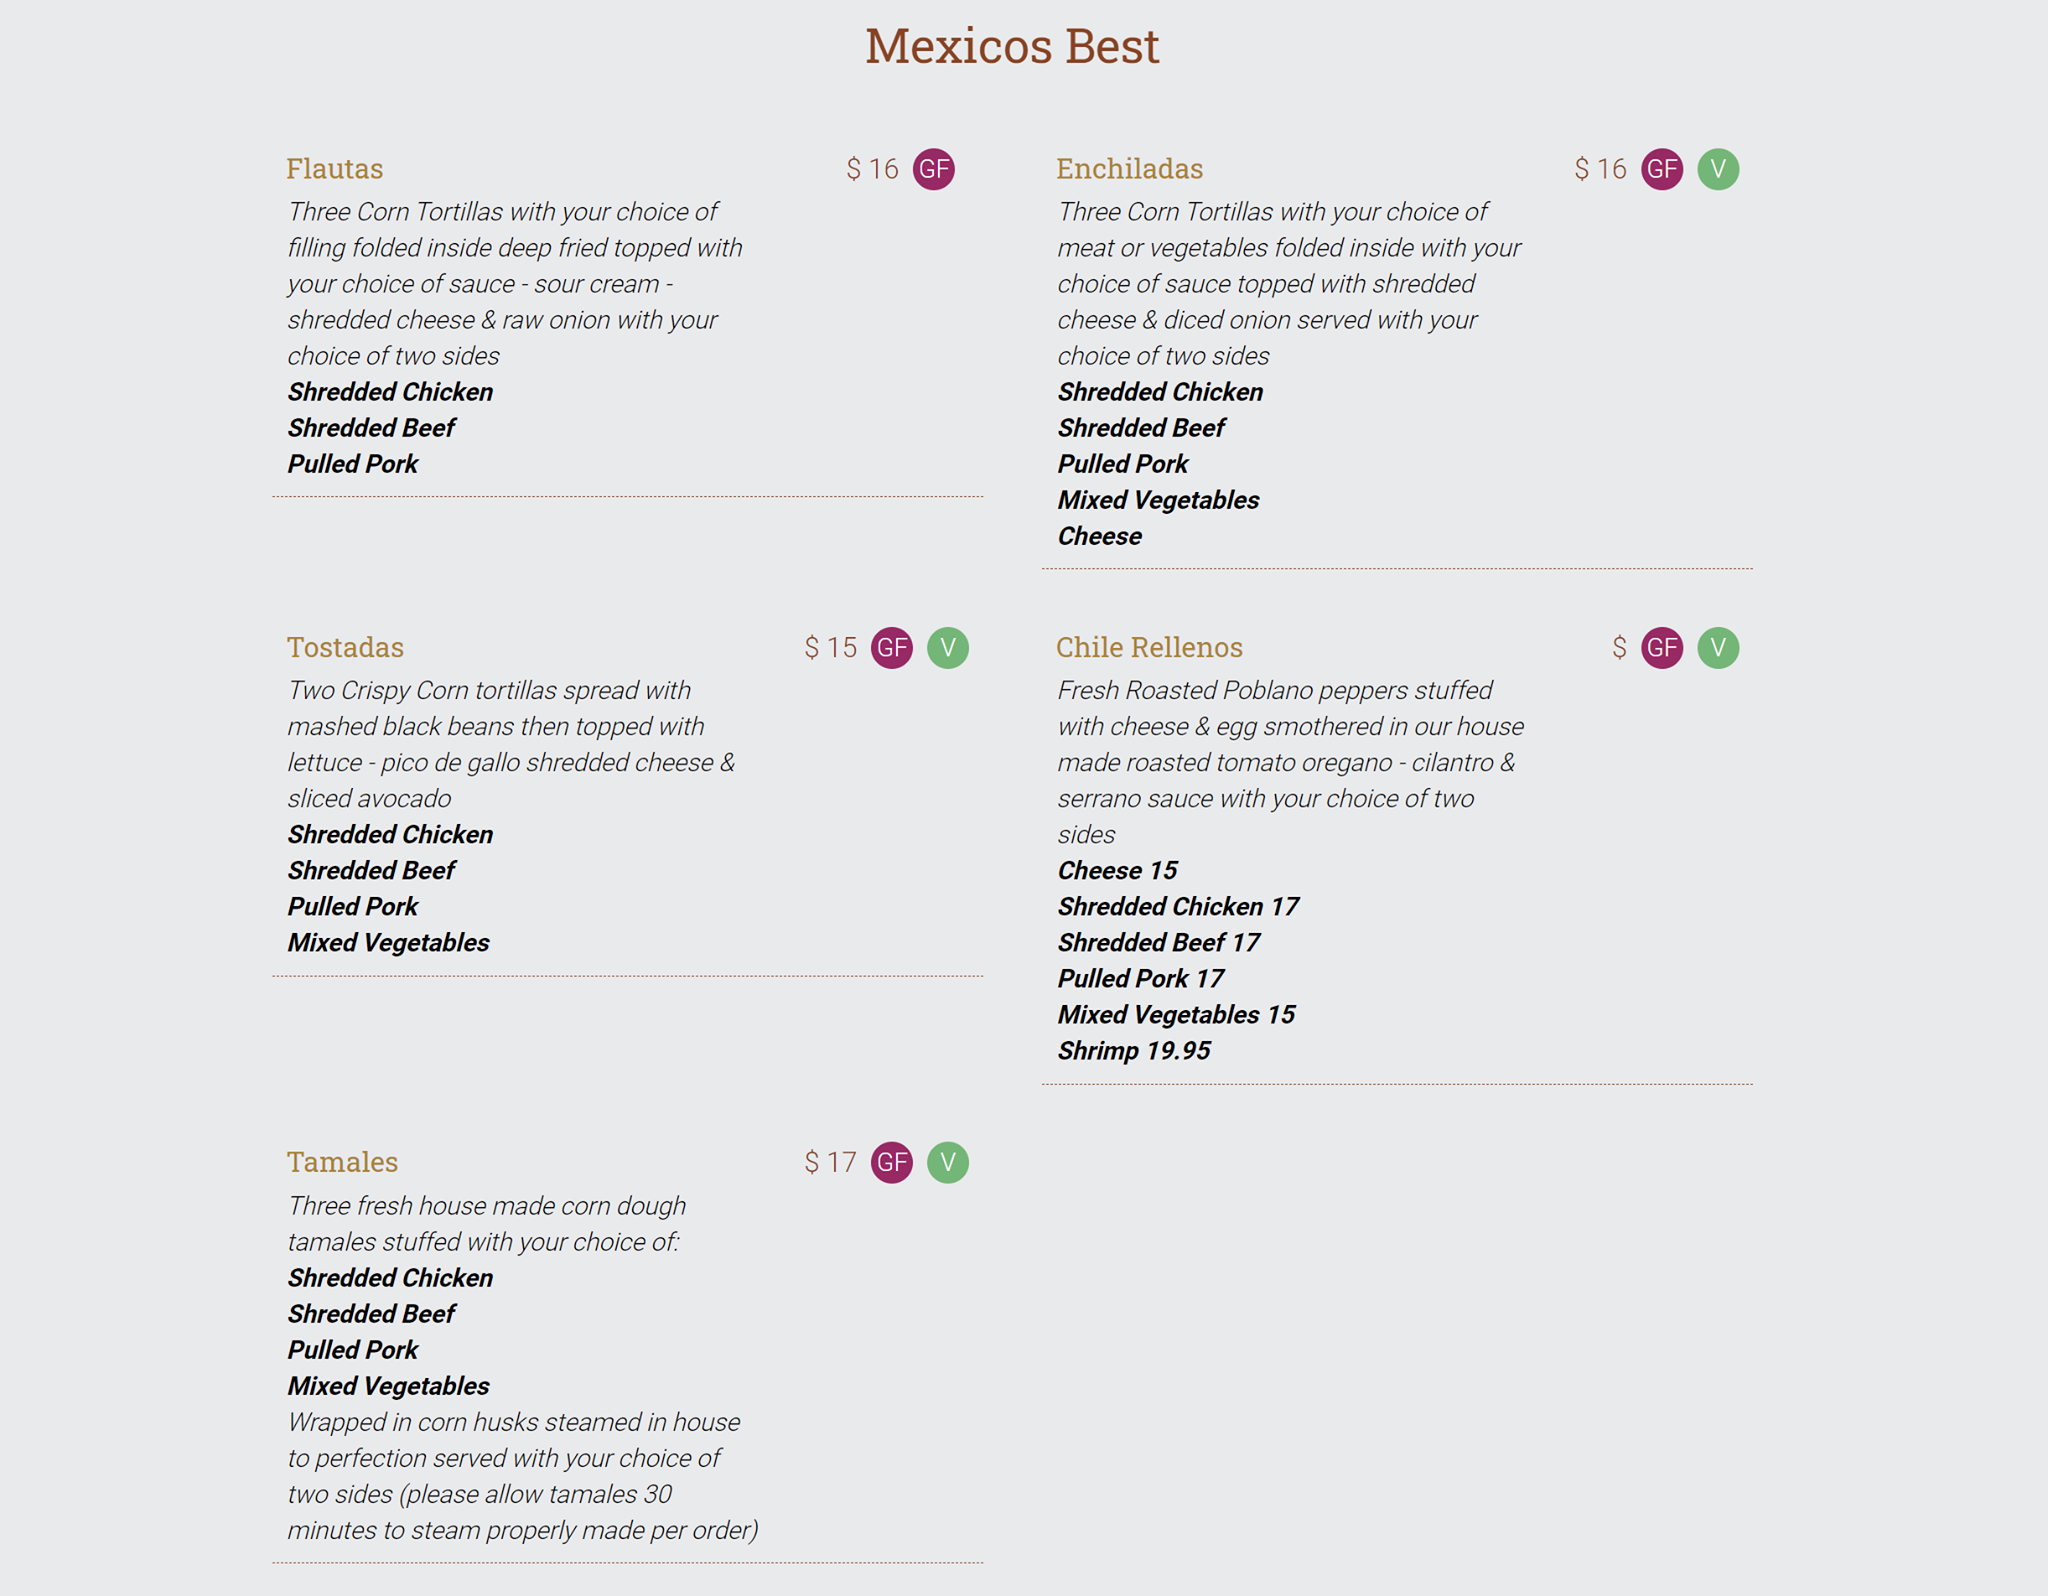Click the $ 15 price for Tostadas
This screenshot has width=2048, height=1596.
point(830,648)
